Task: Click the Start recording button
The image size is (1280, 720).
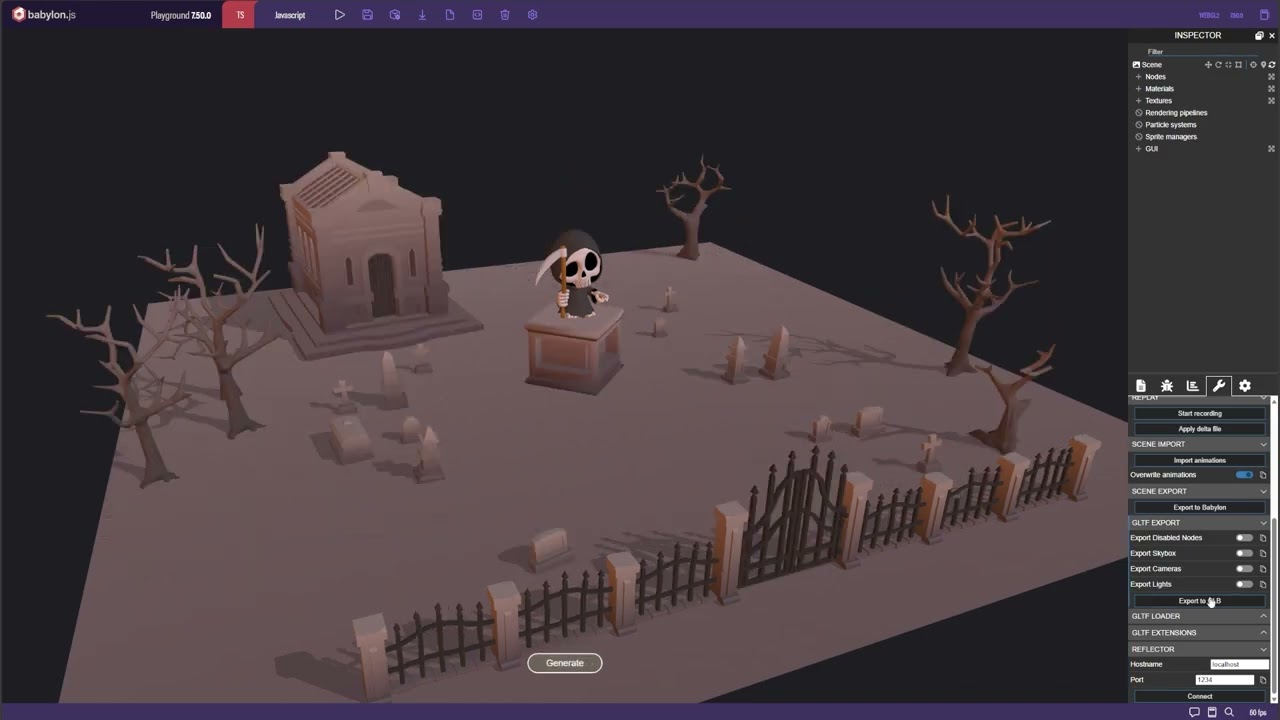Action: pyautogui.click(x=1200, y=413)
